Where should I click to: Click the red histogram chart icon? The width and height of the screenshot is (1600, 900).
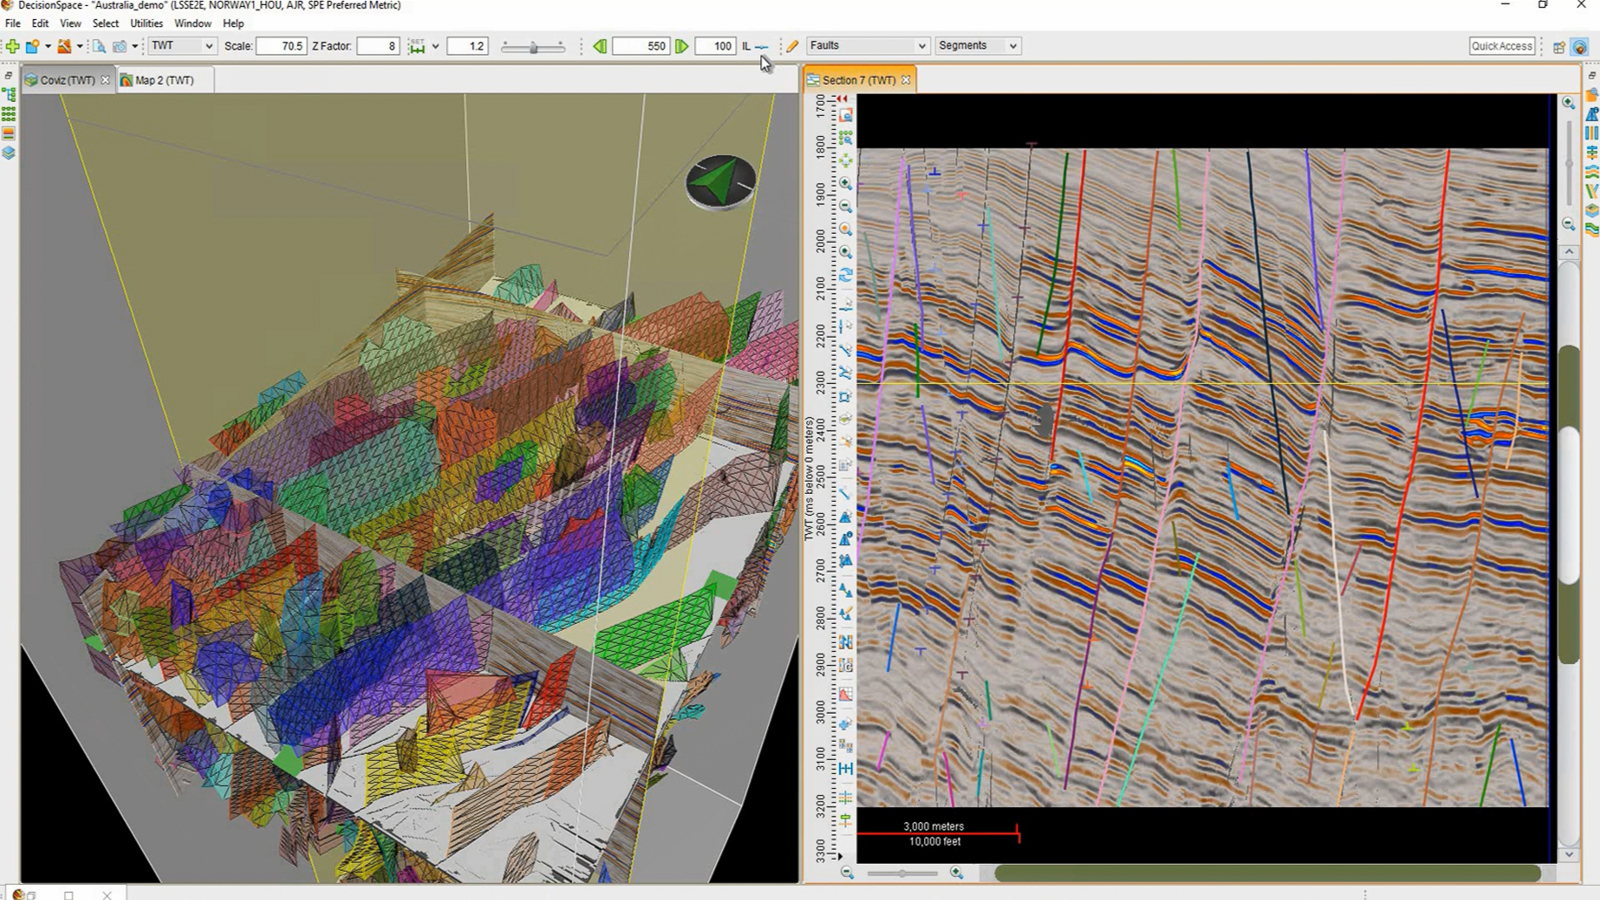click(846, 694)
